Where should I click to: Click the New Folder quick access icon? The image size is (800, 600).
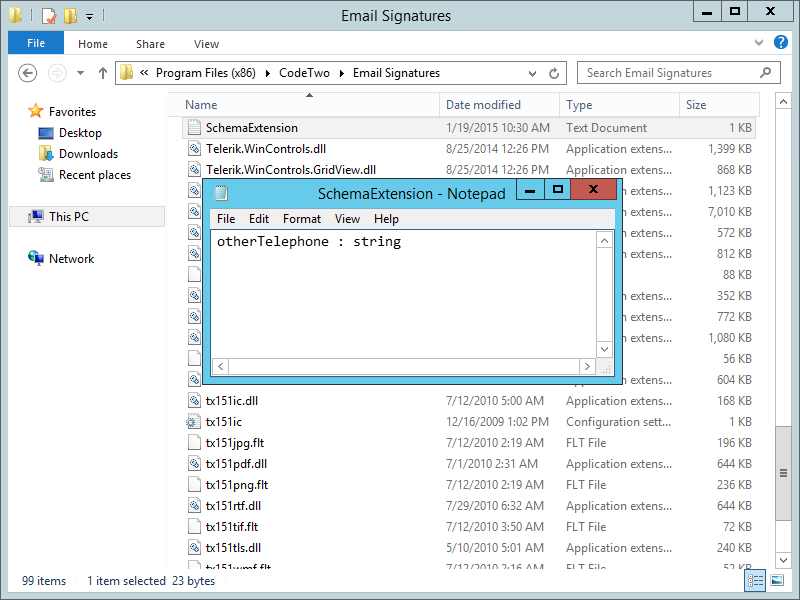click(x=70, y=16)
